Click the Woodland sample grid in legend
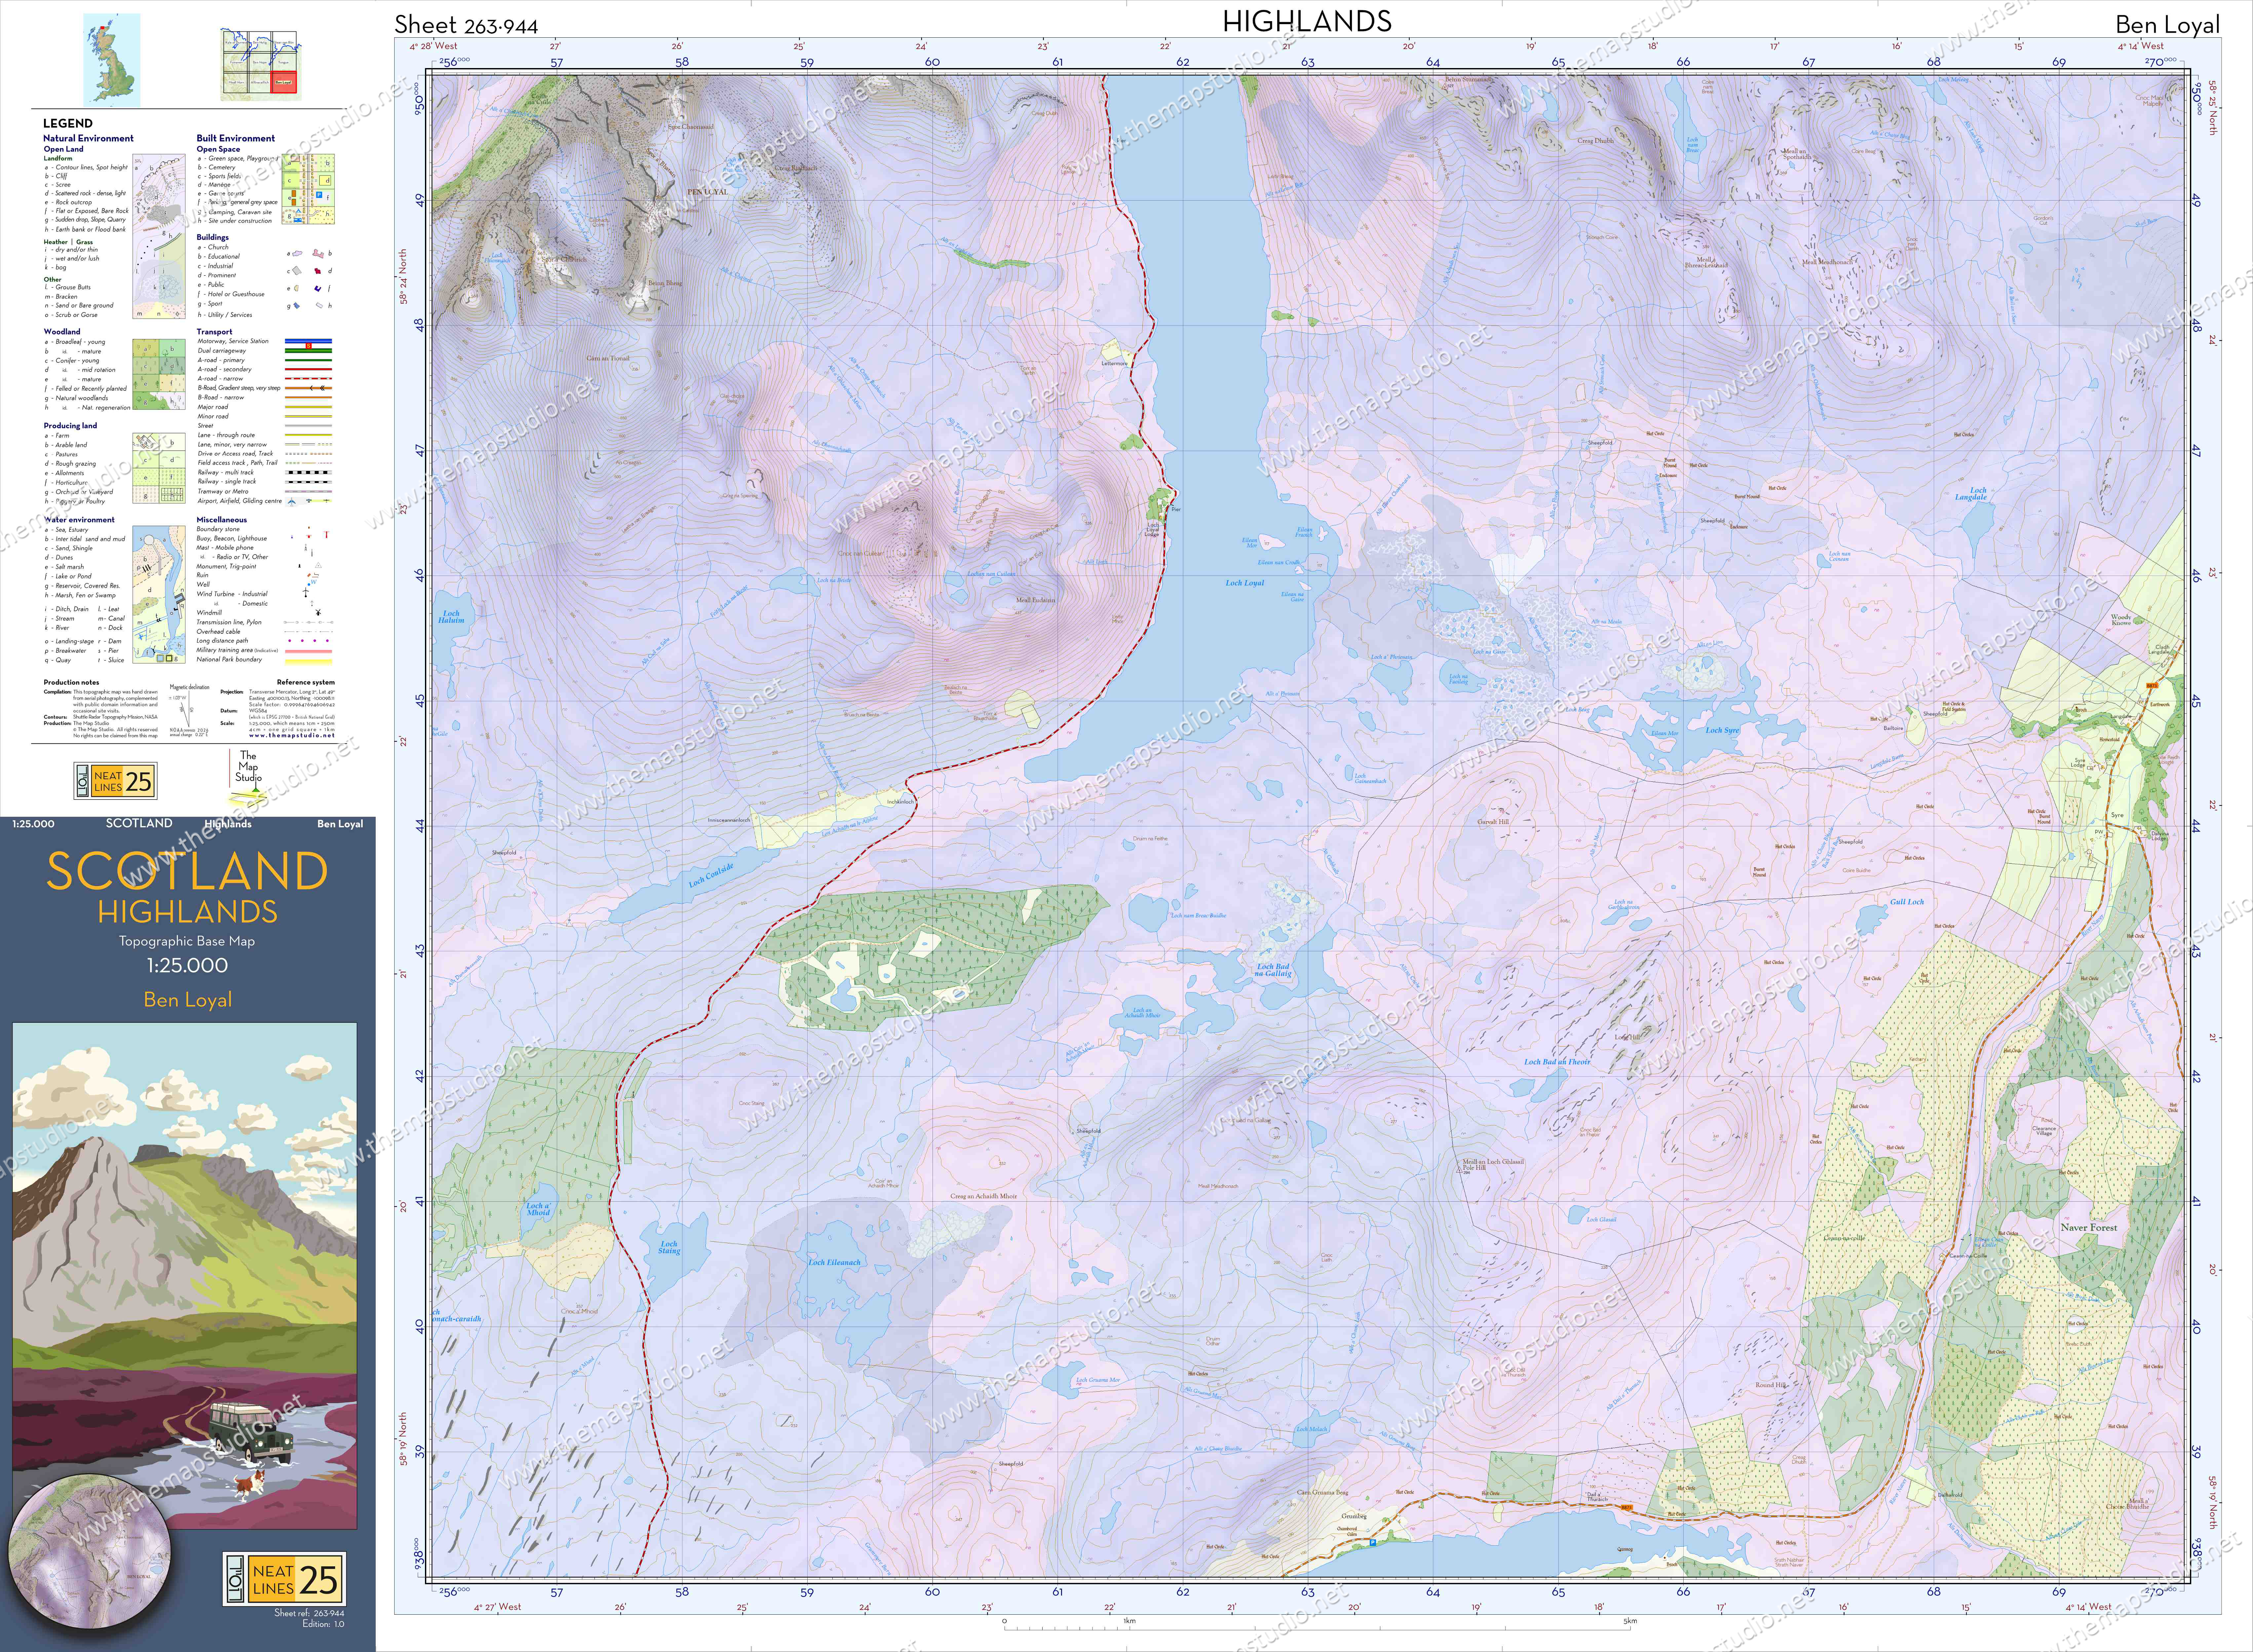This screenshot has width=2253, height=1652. pos(159,374)
